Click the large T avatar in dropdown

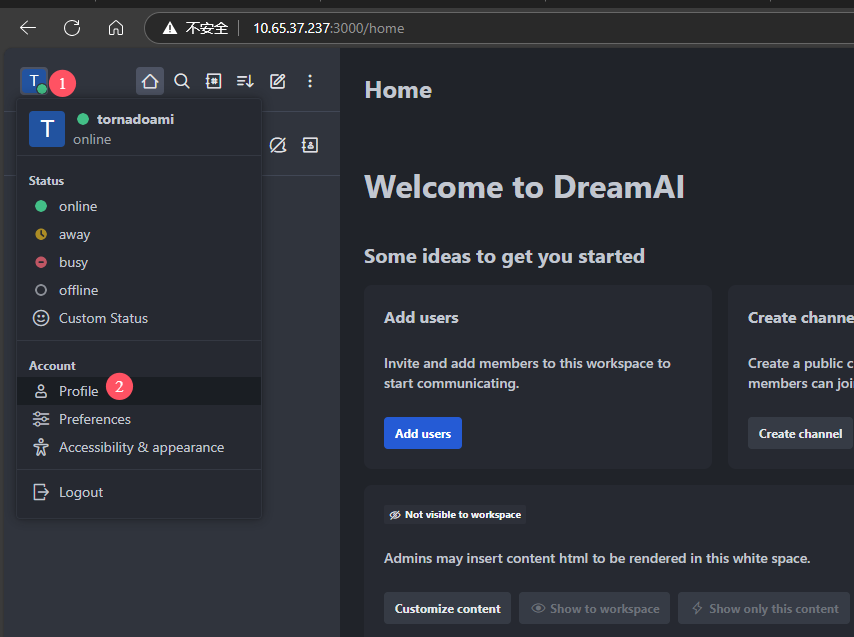tap(47, 129)
